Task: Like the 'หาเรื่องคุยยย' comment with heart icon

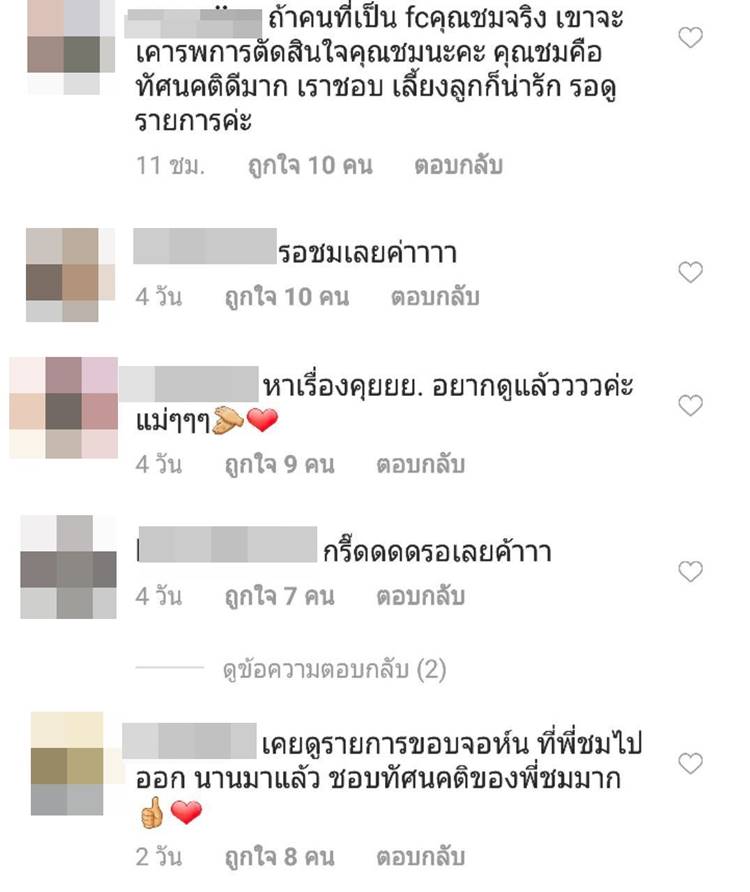Action: [690, 405]
